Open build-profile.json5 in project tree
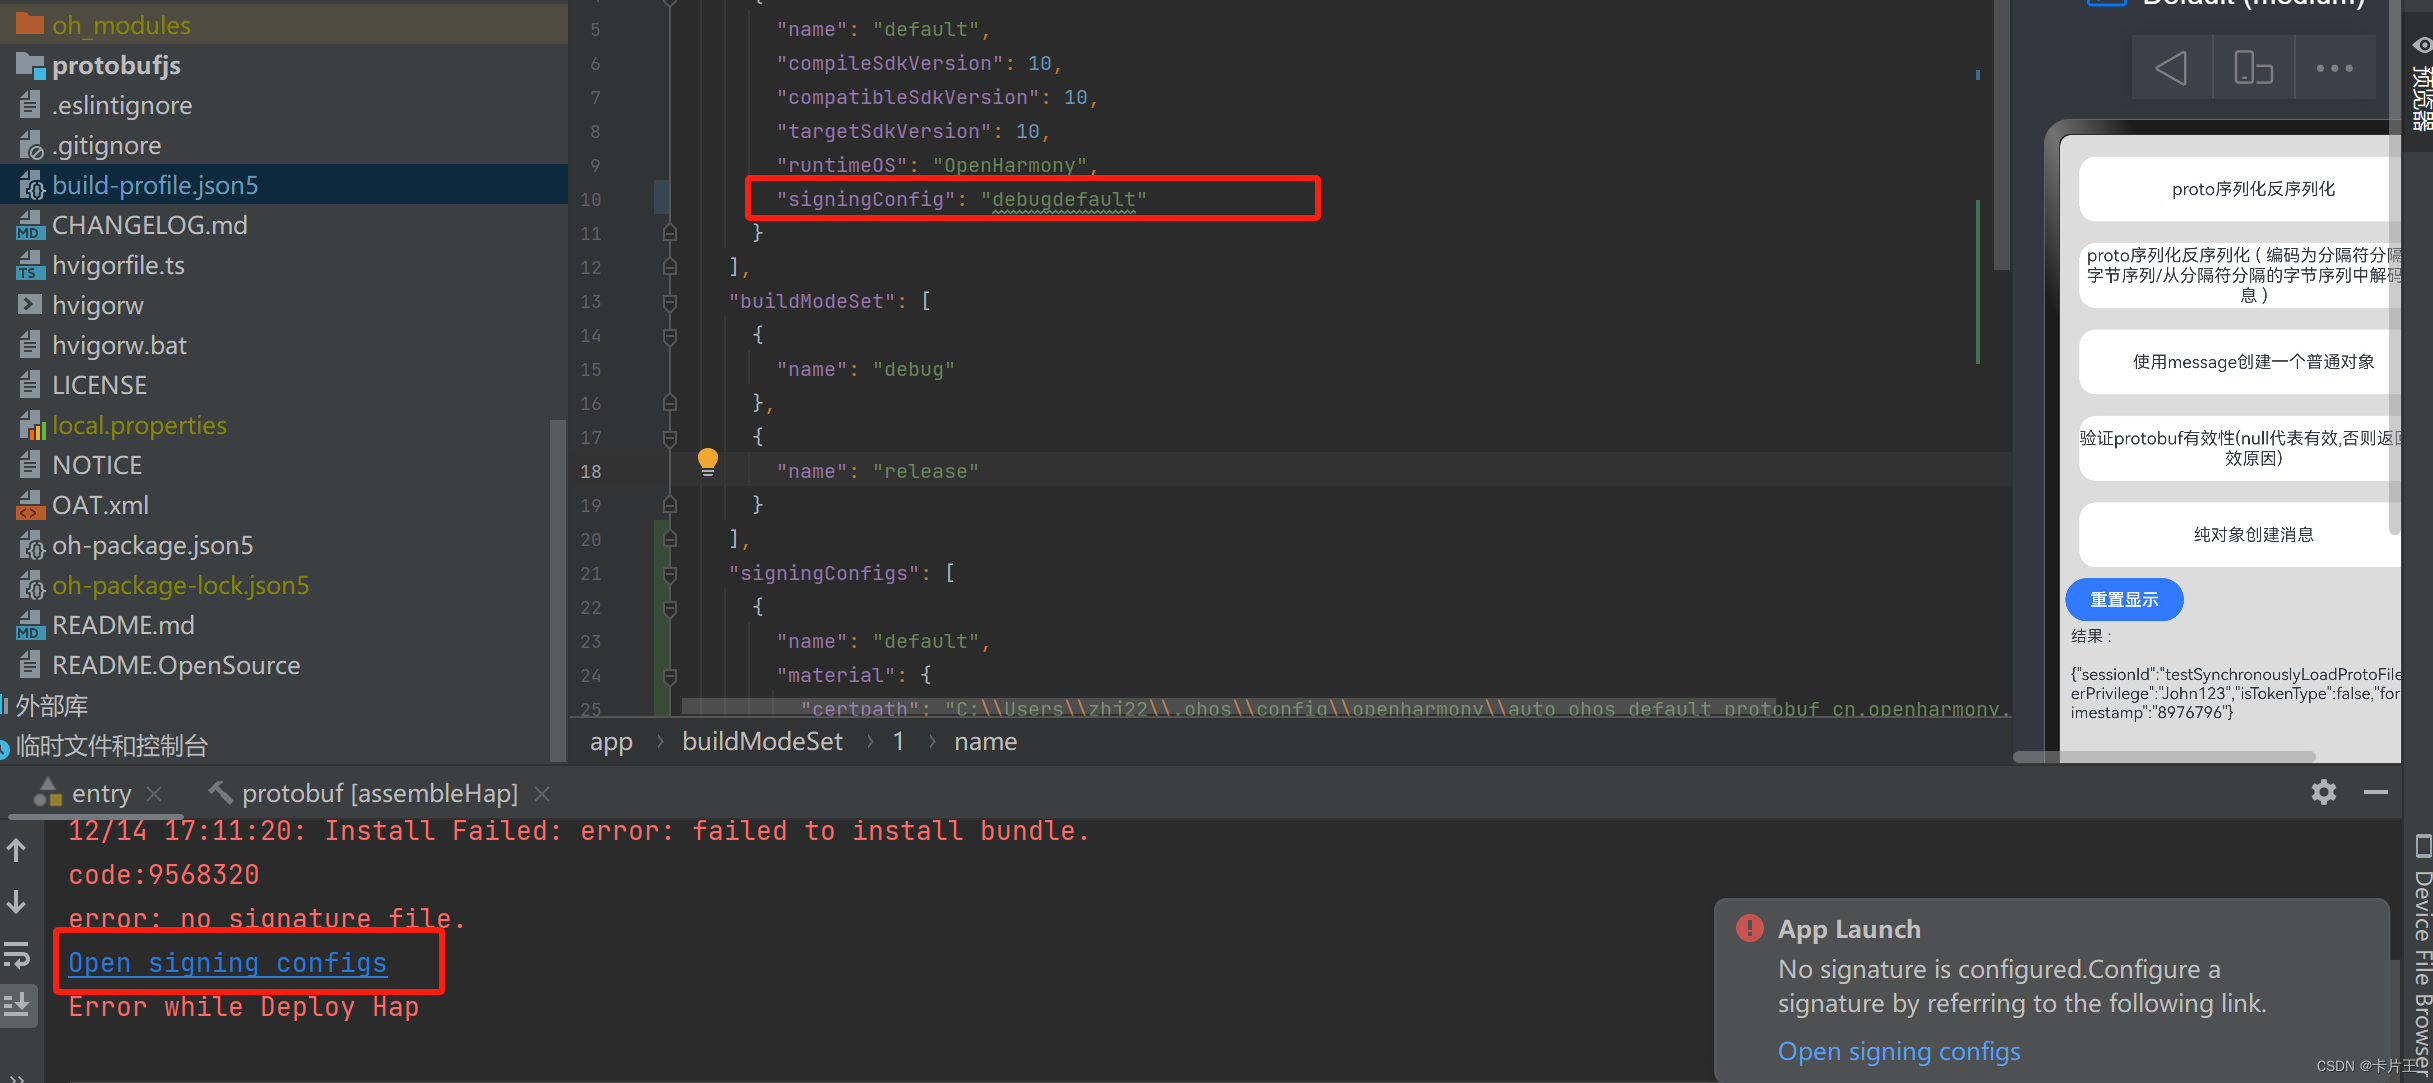 (155, 185)
